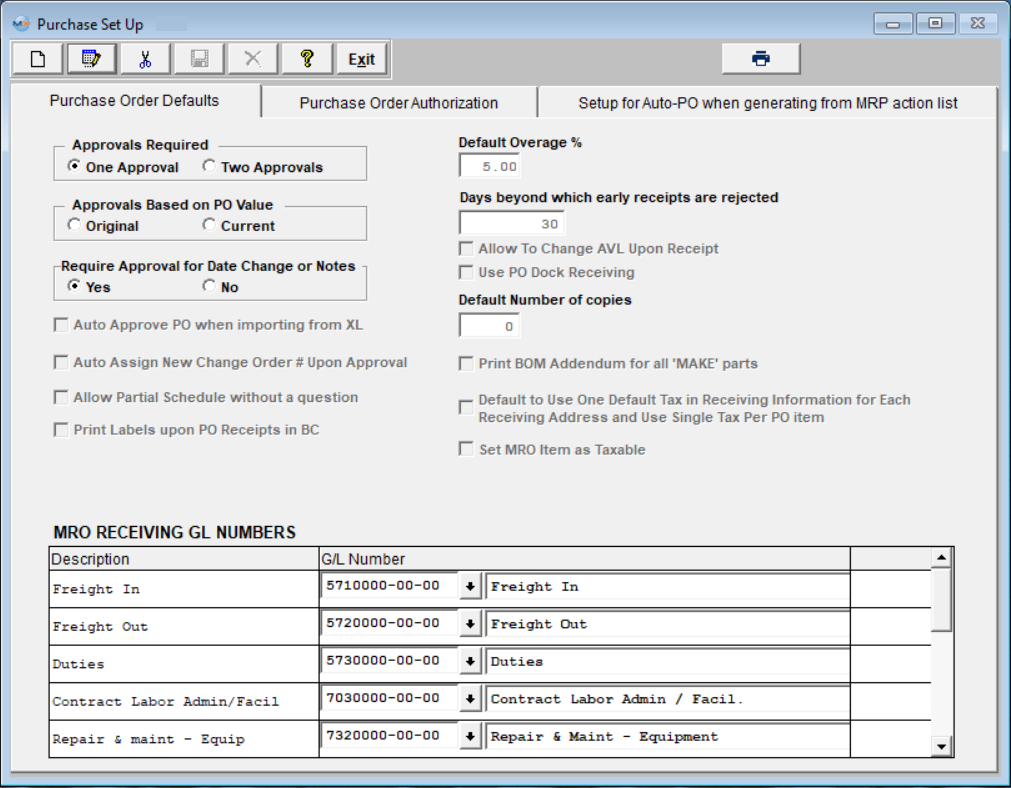The width and height of the screenshot is (1011, 788).
Task: Switch to Purchase Order Defaults tab
Action: coord(134,101)
